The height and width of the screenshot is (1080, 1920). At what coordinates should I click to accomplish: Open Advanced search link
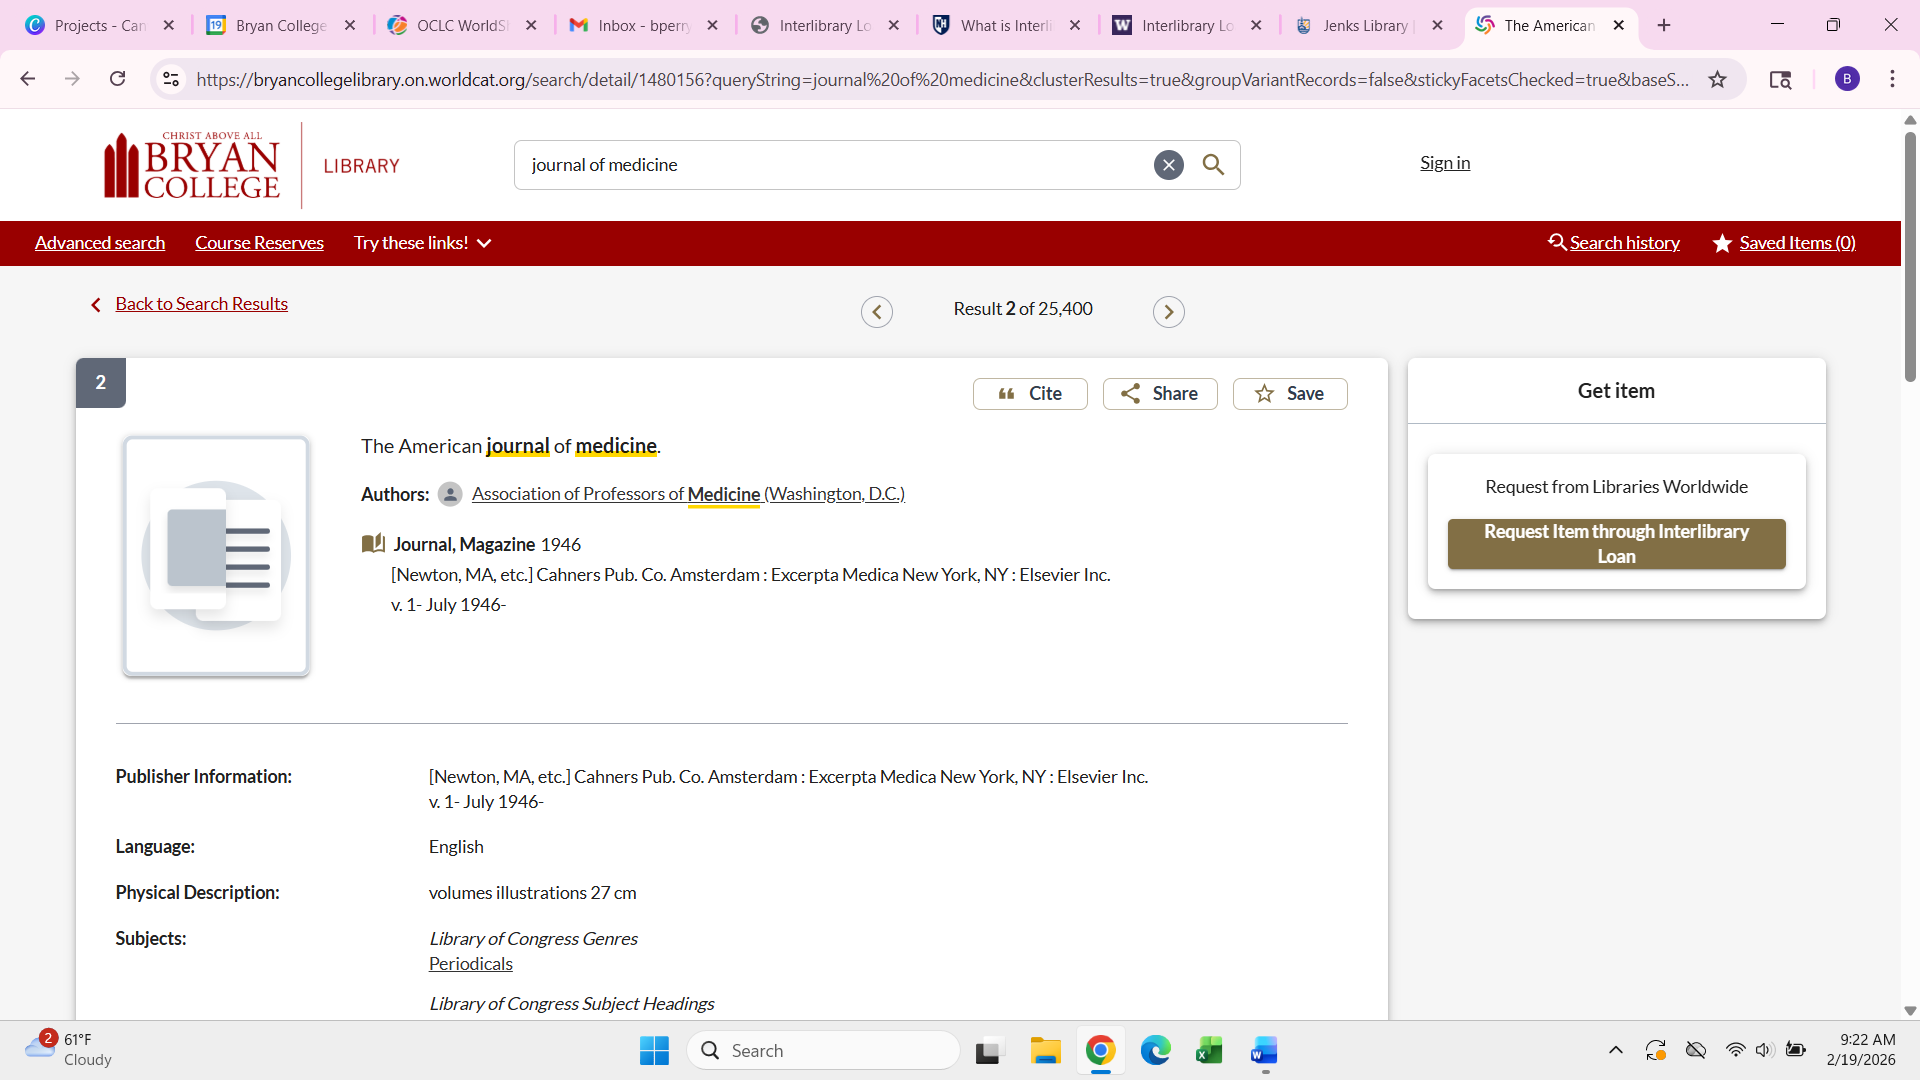coord(100,243)
